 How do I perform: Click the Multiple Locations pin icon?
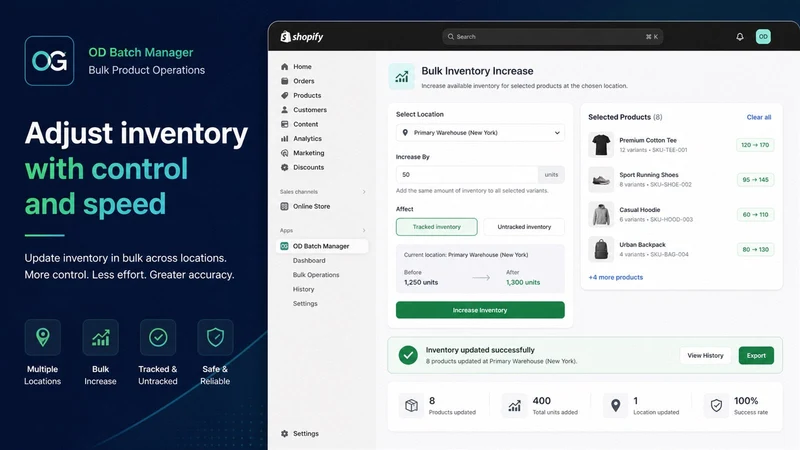point(42,337)
